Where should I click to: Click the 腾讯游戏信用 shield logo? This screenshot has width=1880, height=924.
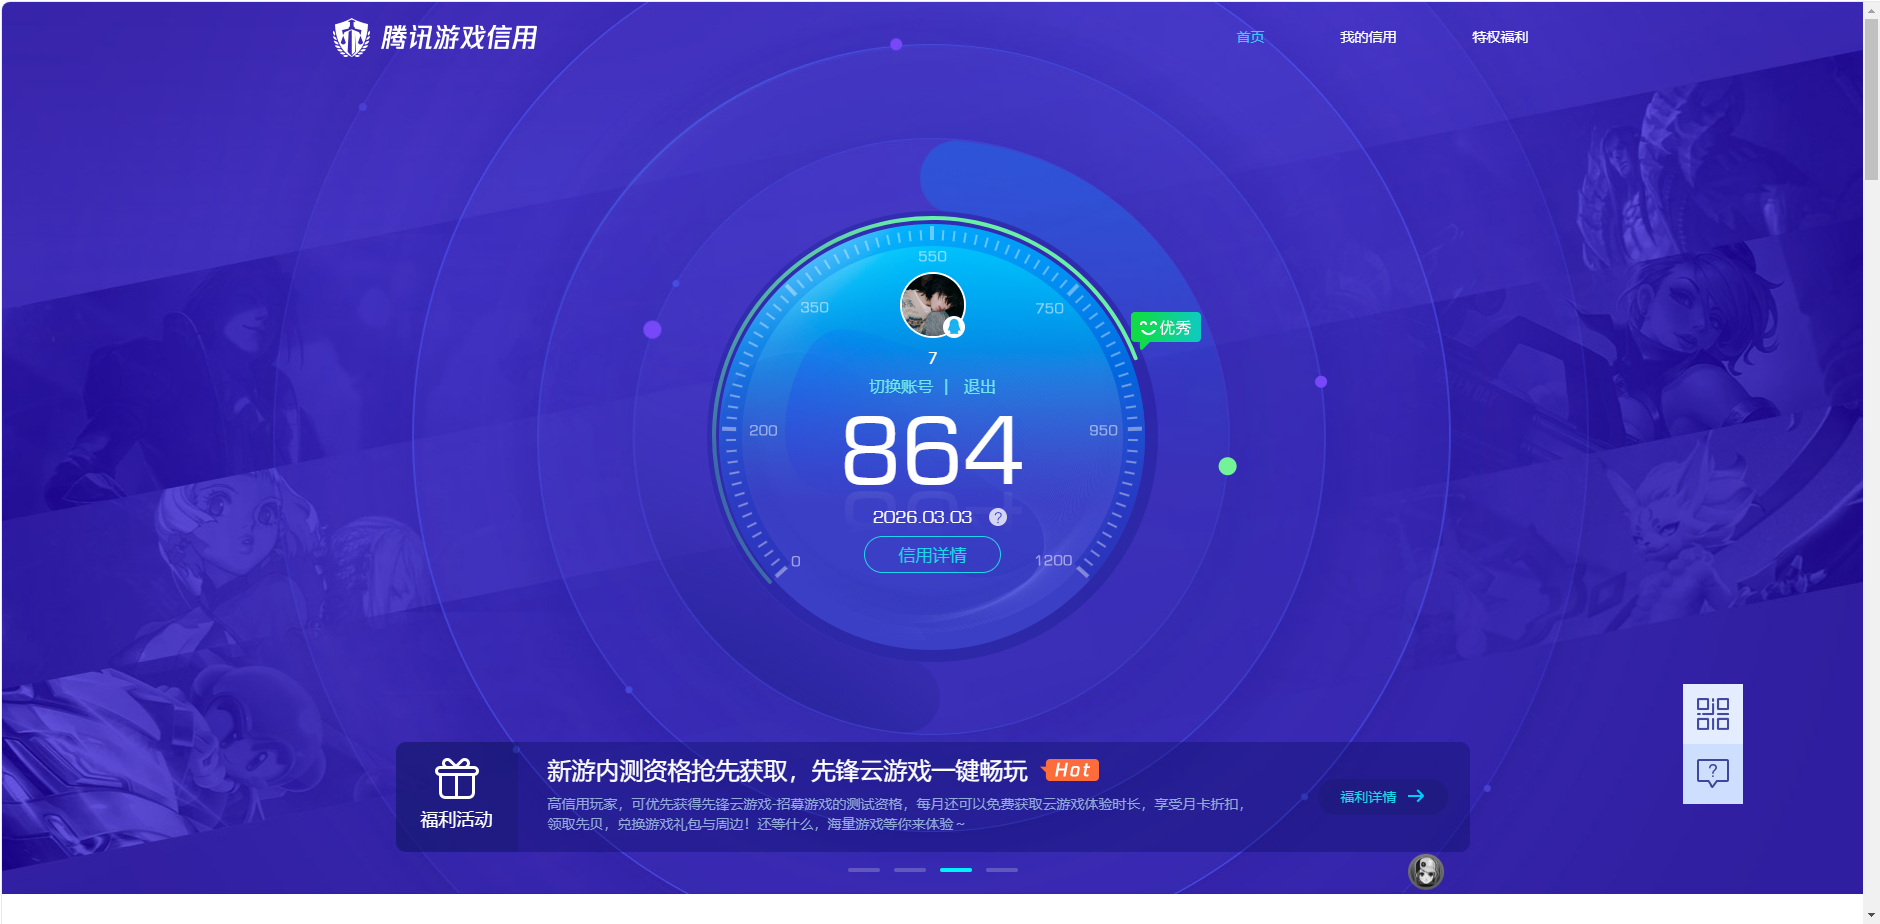pos(352,36)
